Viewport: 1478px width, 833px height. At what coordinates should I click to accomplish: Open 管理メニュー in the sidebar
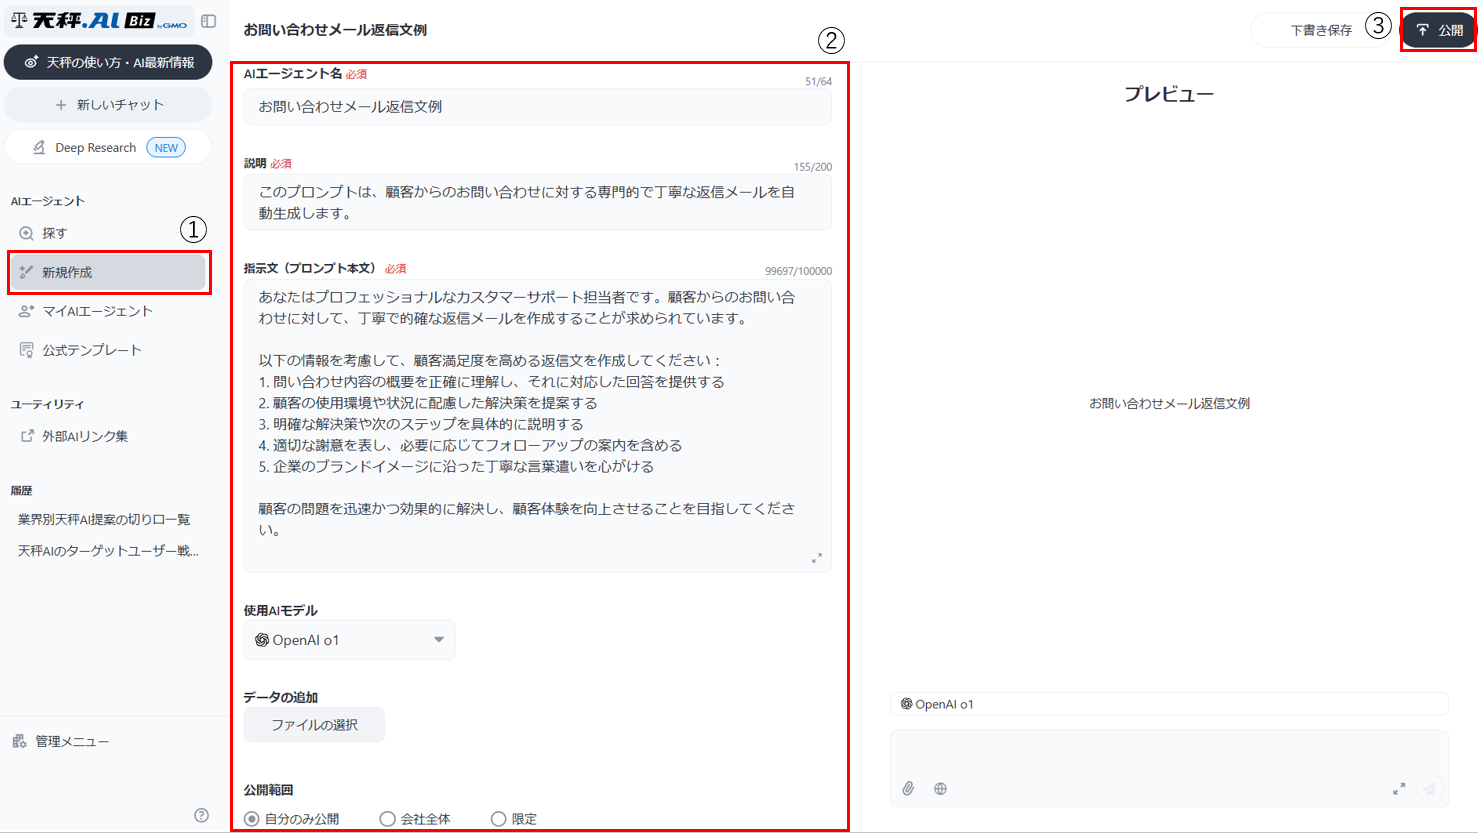click(71, 741)
